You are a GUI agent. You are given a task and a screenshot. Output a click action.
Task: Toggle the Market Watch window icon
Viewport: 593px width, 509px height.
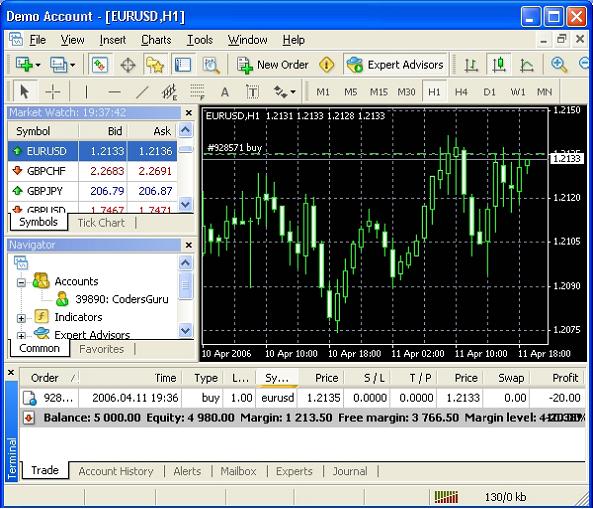(x=100, y=65)
